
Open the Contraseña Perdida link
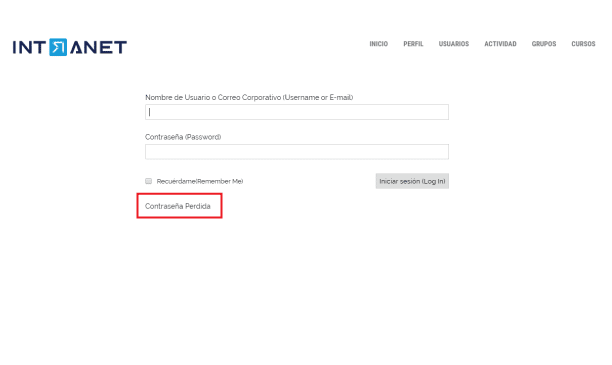point(178,206)
